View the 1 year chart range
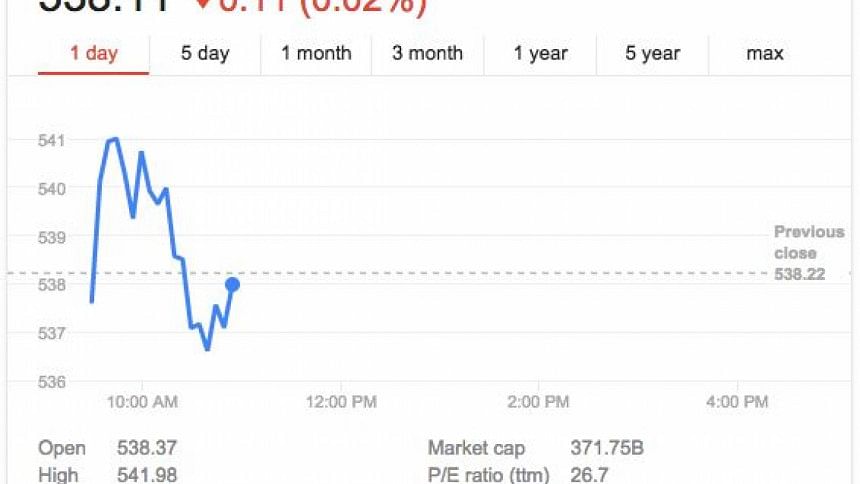The width and height of the screenshot is (860, 484). pos(540,54)
